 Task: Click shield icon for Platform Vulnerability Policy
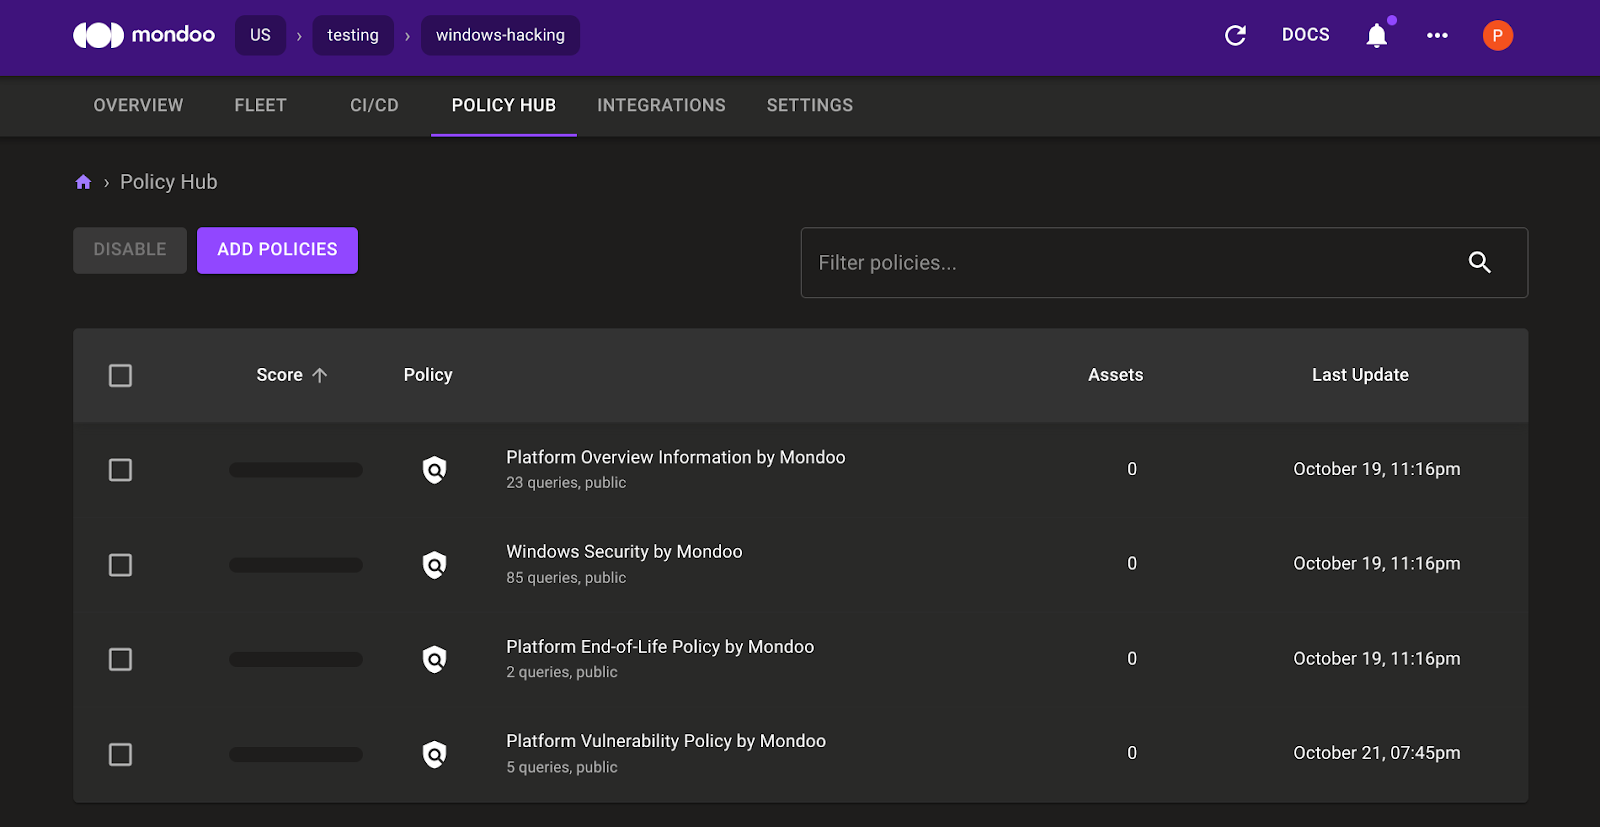pyautogui.click(x=434, y=754)
